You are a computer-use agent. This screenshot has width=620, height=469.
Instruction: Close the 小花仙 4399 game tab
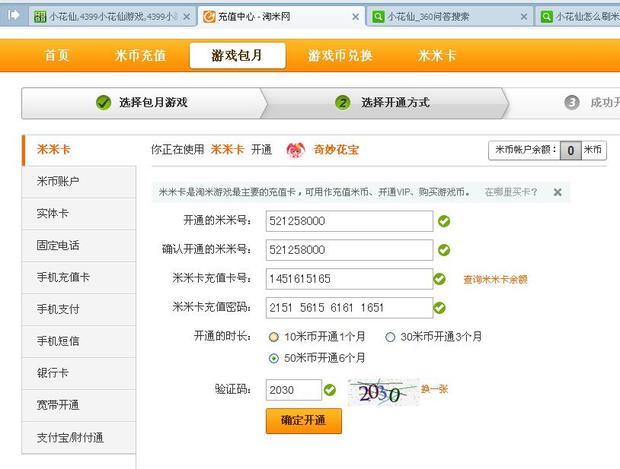[x=187, y=17]
